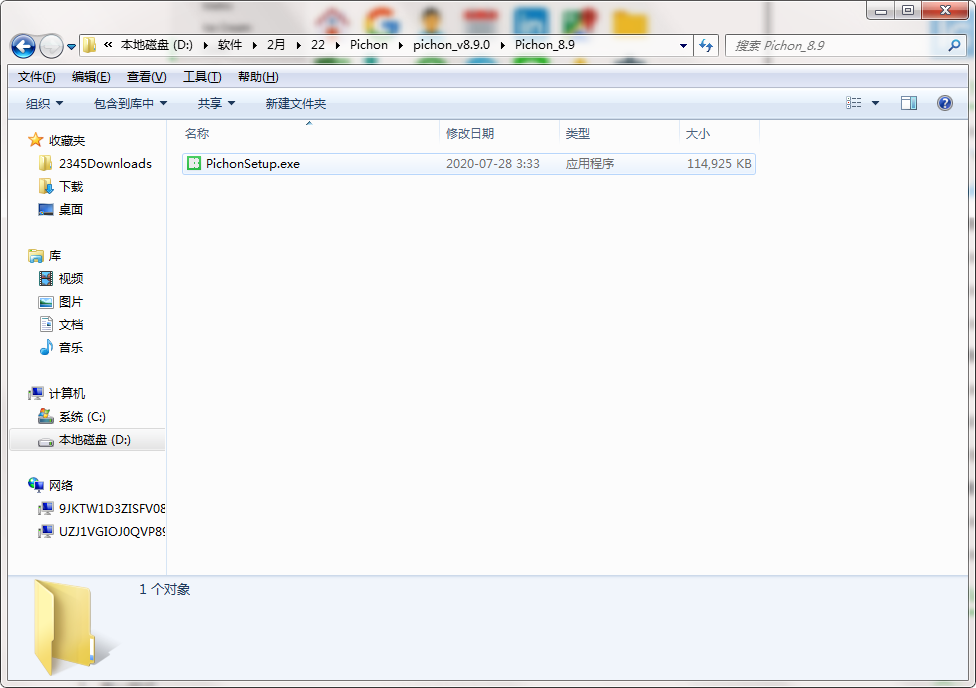Click 计算机 computer icon
The width and height of the screenshot is (976, 688).
click(x=35, y=393)
